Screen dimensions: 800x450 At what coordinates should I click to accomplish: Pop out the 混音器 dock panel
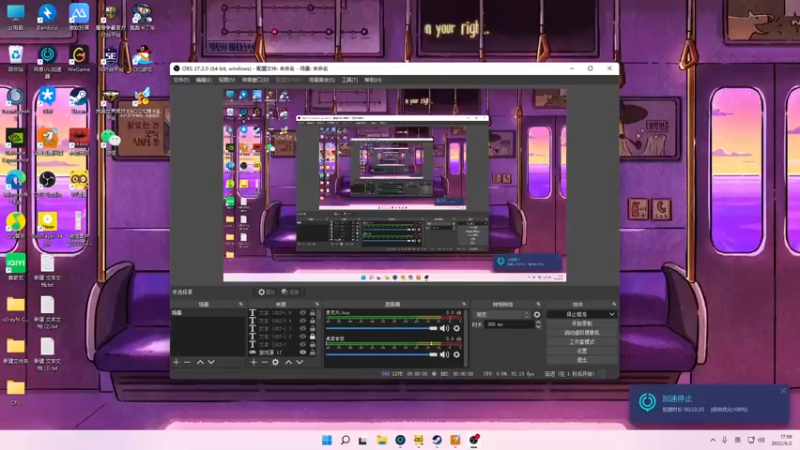tap(464, 304)
